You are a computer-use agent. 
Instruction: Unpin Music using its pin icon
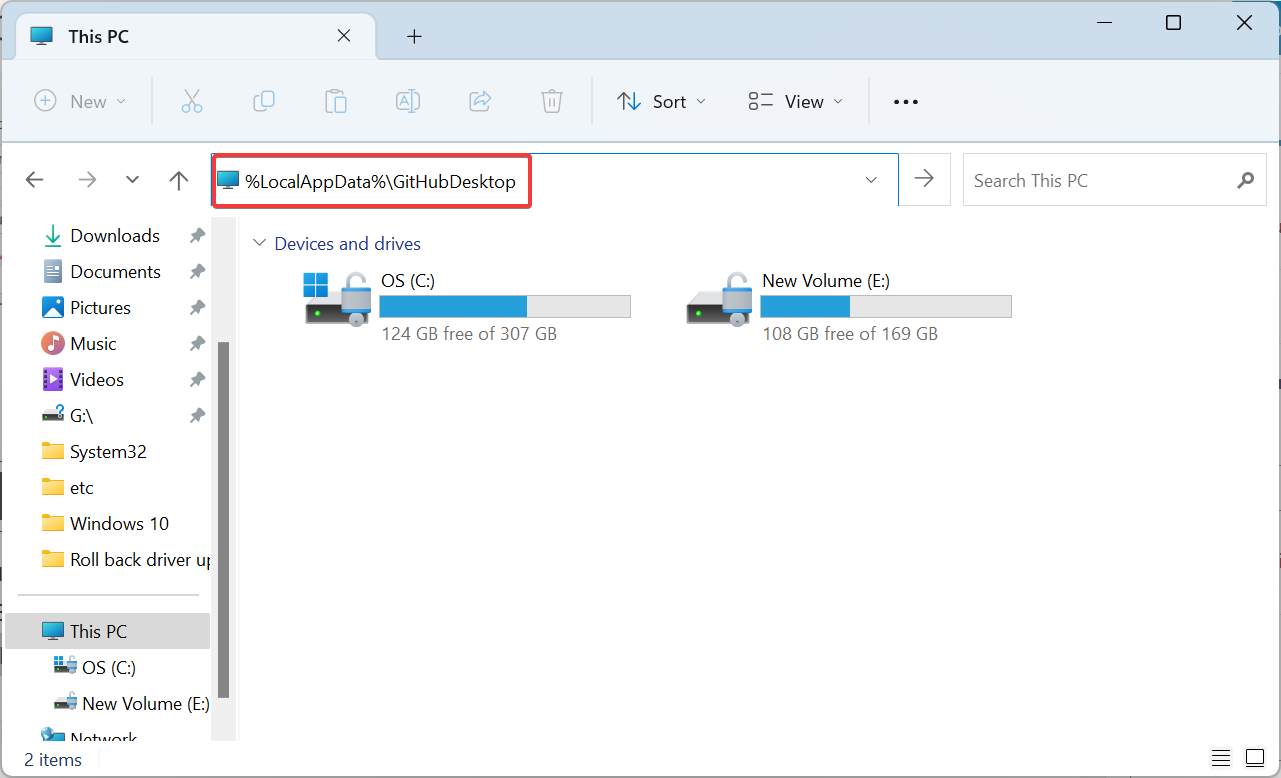coord(198,344)
